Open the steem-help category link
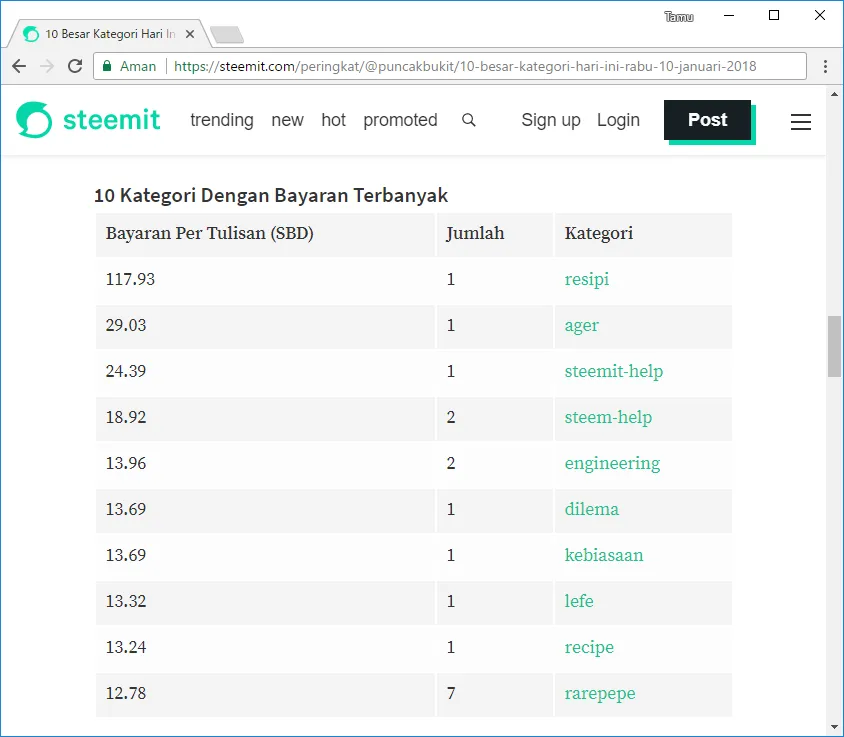 (608, 417)
